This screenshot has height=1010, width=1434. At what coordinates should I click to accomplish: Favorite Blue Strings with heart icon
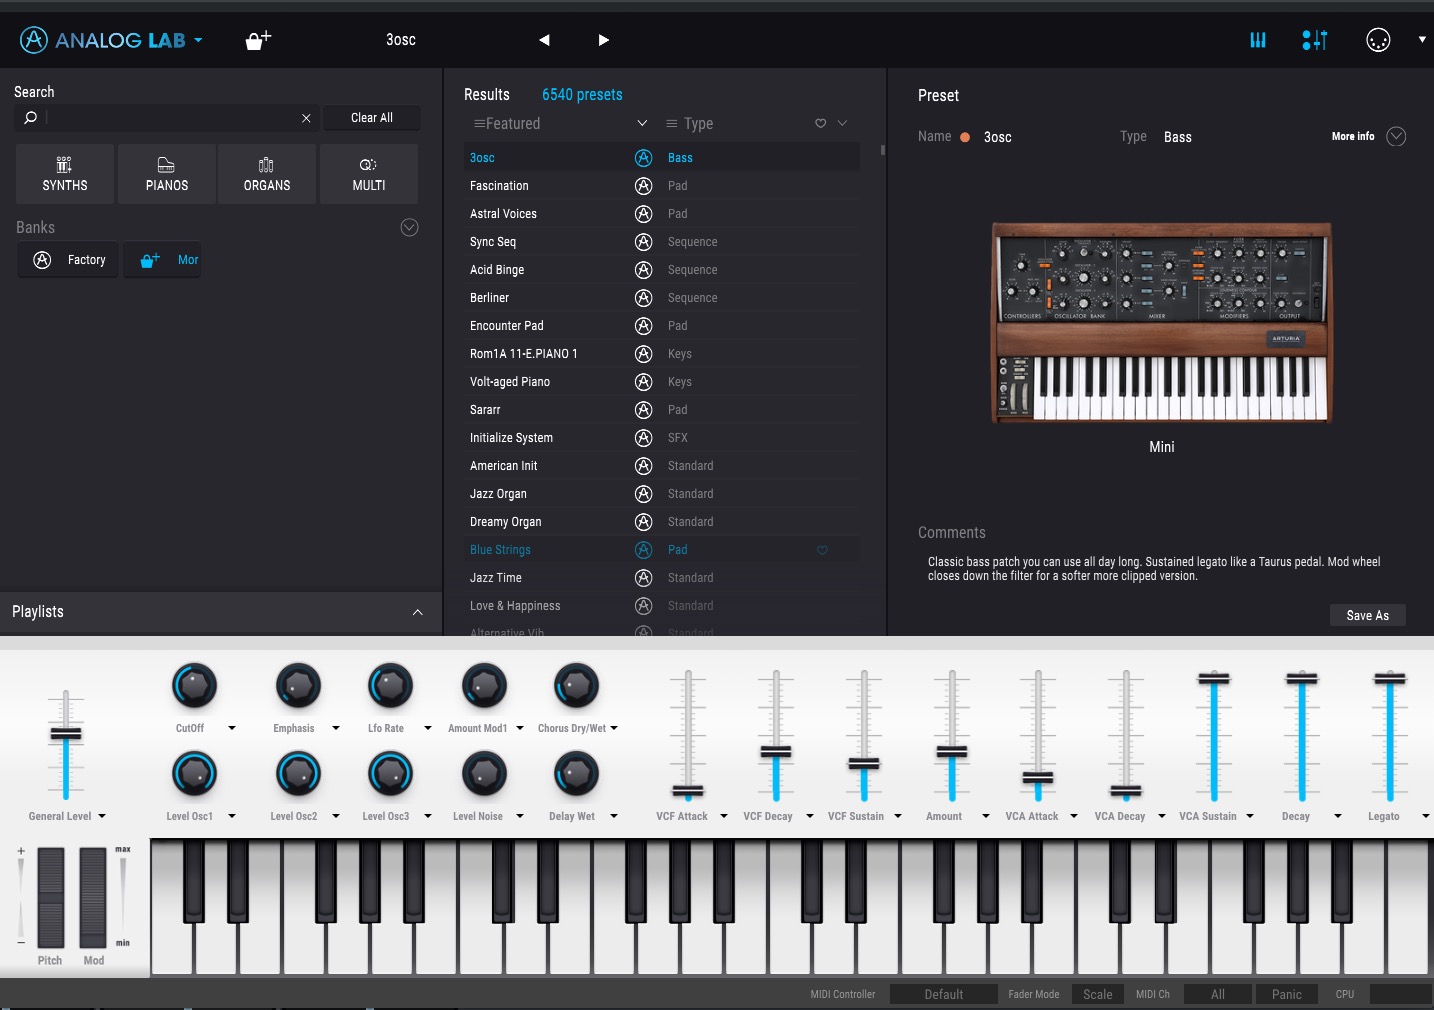point(823,550)
